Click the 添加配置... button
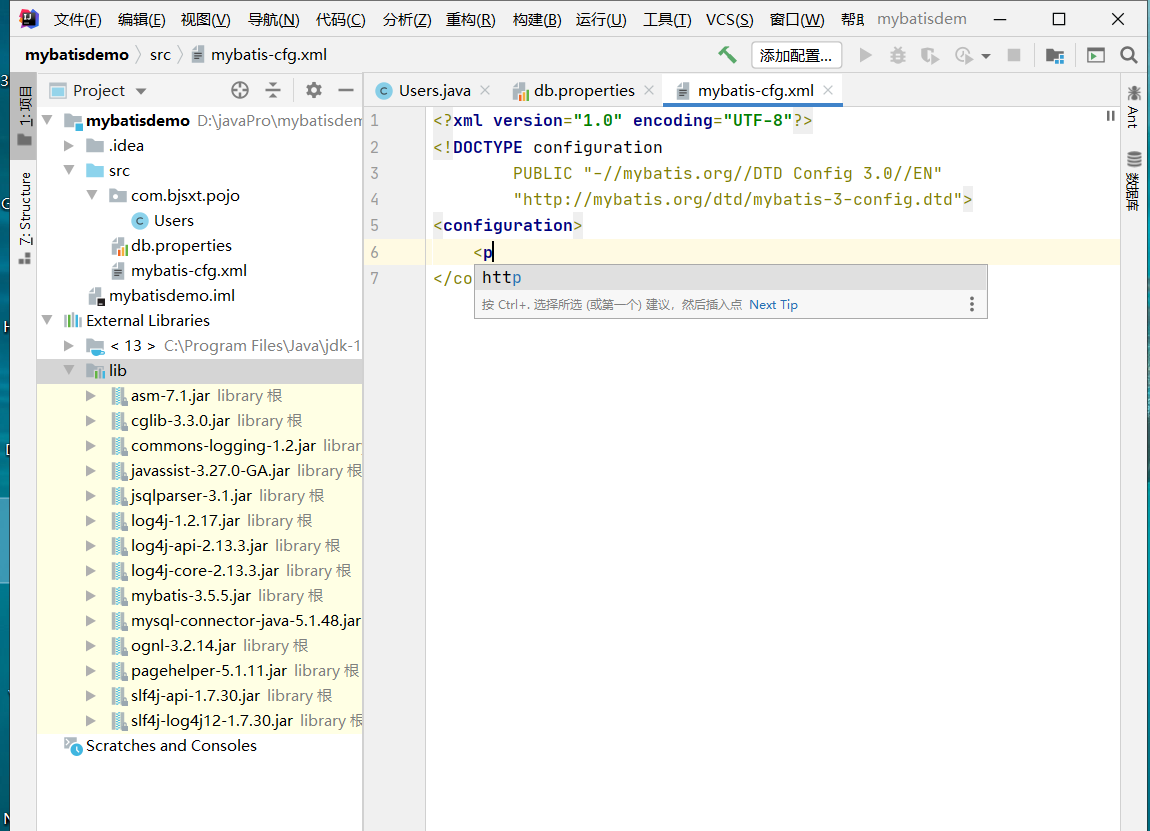The width and height of the screenshot is (1150, 831). point(796,56)
